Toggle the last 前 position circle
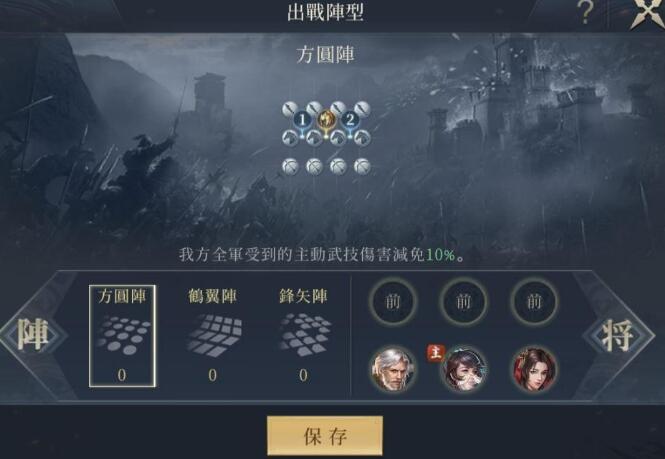The image size is (665, 459). coord(534,302)
